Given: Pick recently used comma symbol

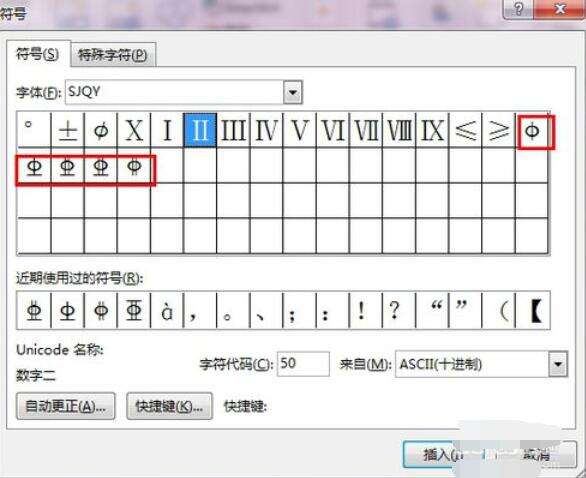Looking at the screenshot, I should 200,311.
